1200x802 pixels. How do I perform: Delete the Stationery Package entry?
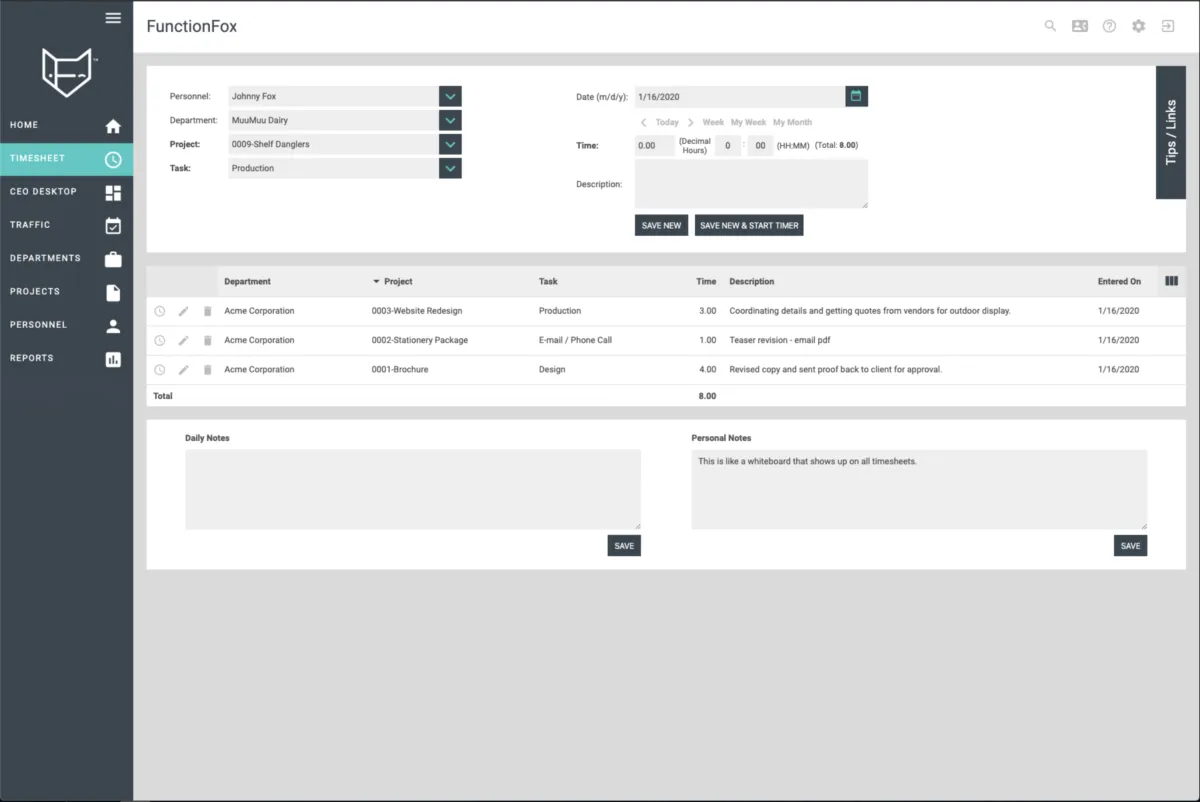click(x=207, y=340)
